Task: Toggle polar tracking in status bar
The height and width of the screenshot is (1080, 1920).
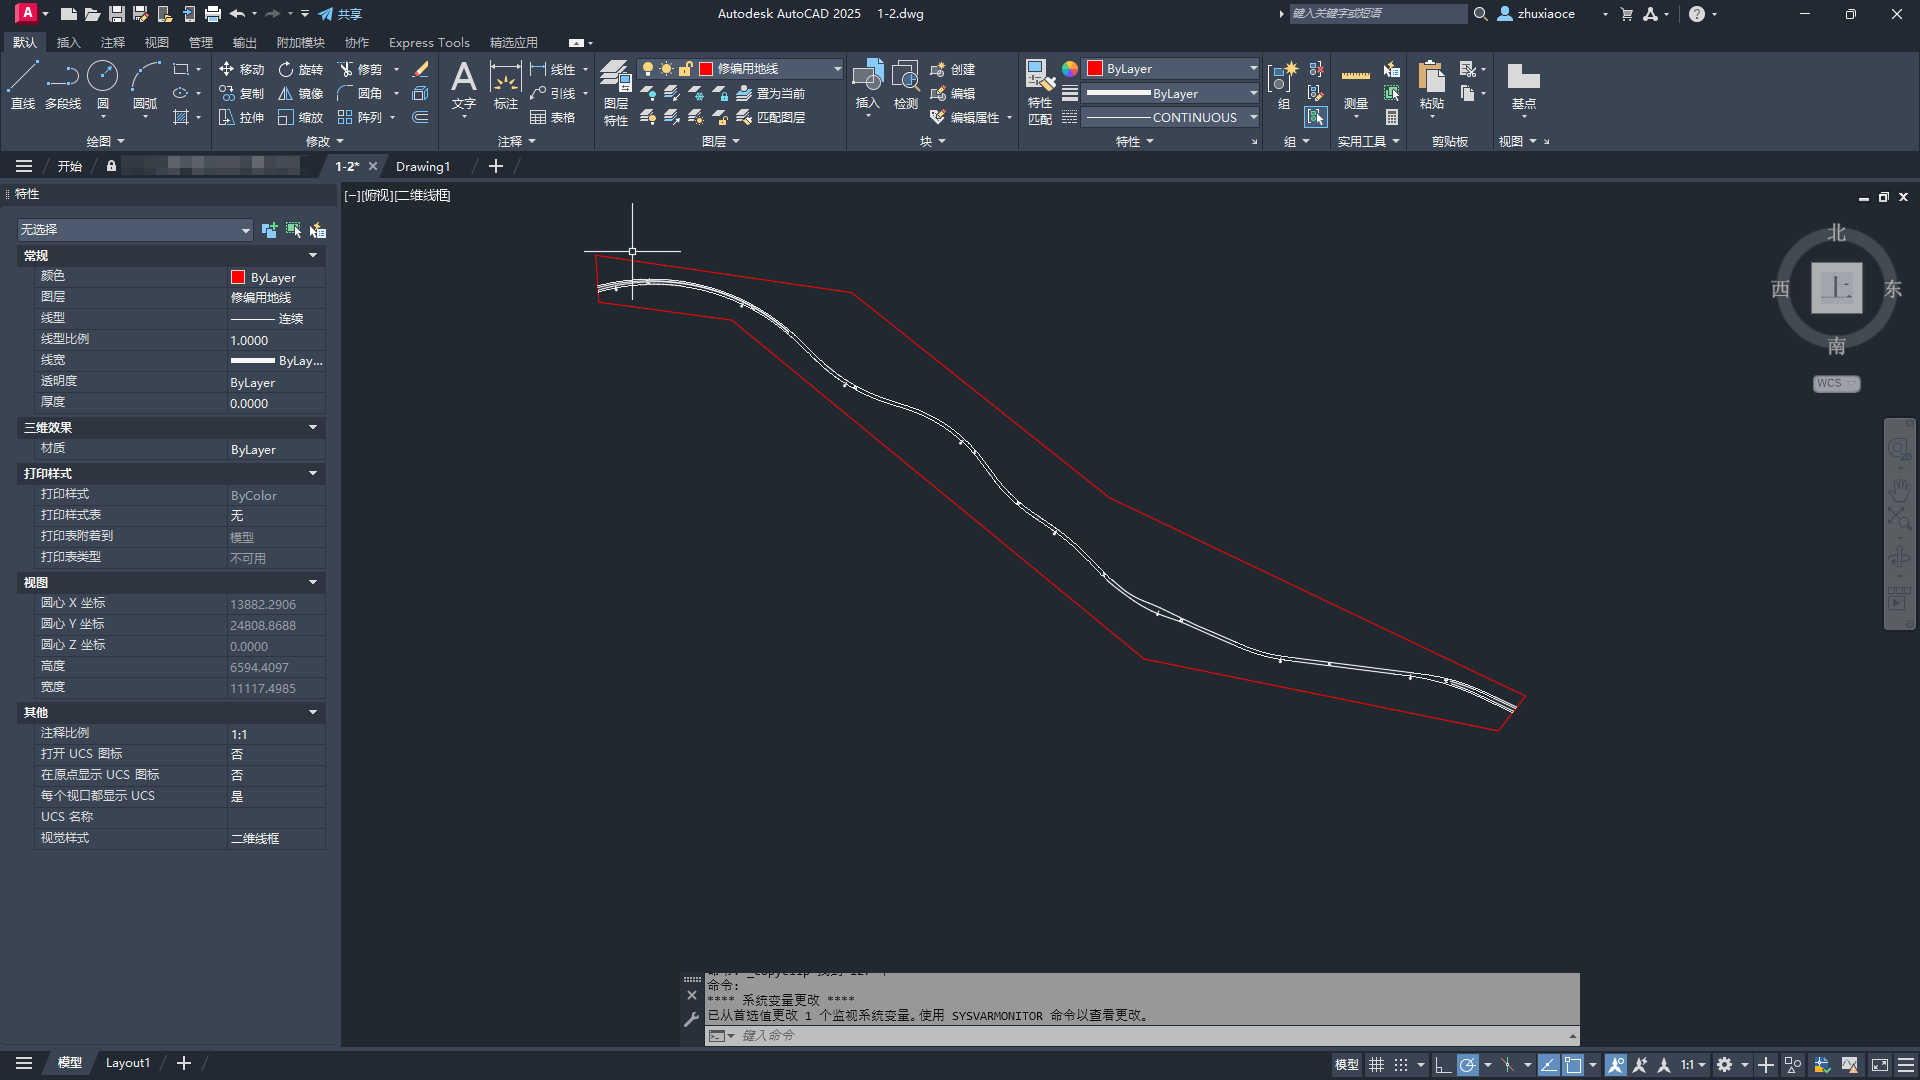Action: click(x=1466, y=1065)
